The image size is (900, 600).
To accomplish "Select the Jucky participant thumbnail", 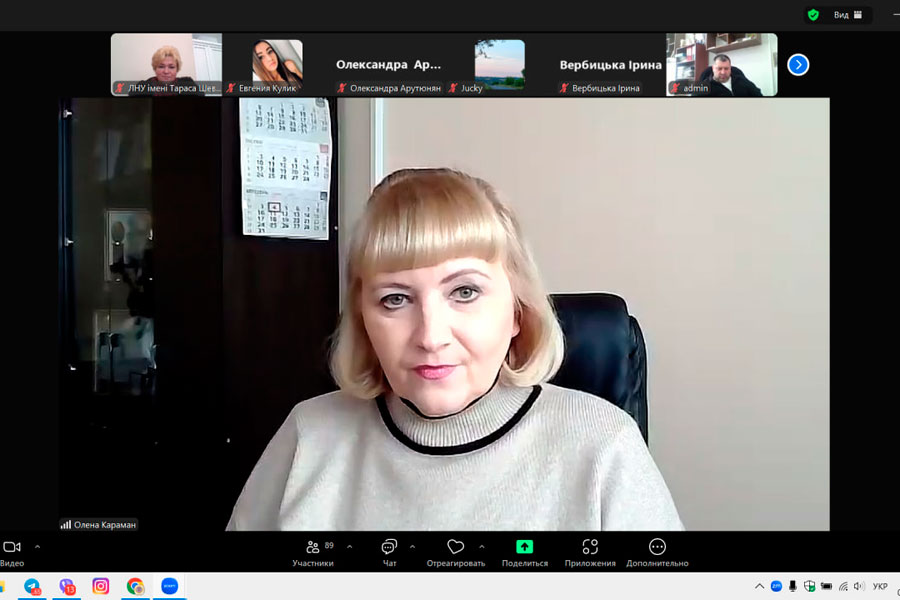I will pos(499,64).
